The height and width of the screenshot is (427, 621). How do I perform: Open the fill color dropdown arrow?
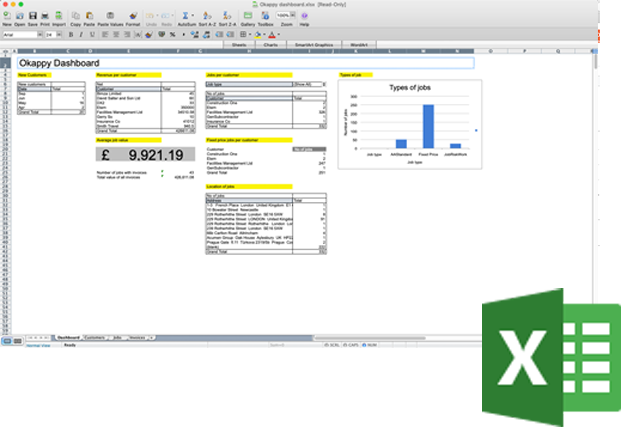click(264, 35)
